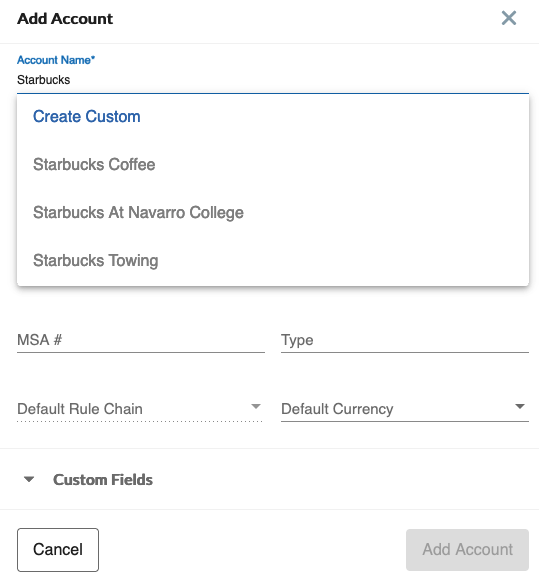Choose the Create Custom option
The width and height of the screenshot is (539, 578).
(x=273, y=116)
